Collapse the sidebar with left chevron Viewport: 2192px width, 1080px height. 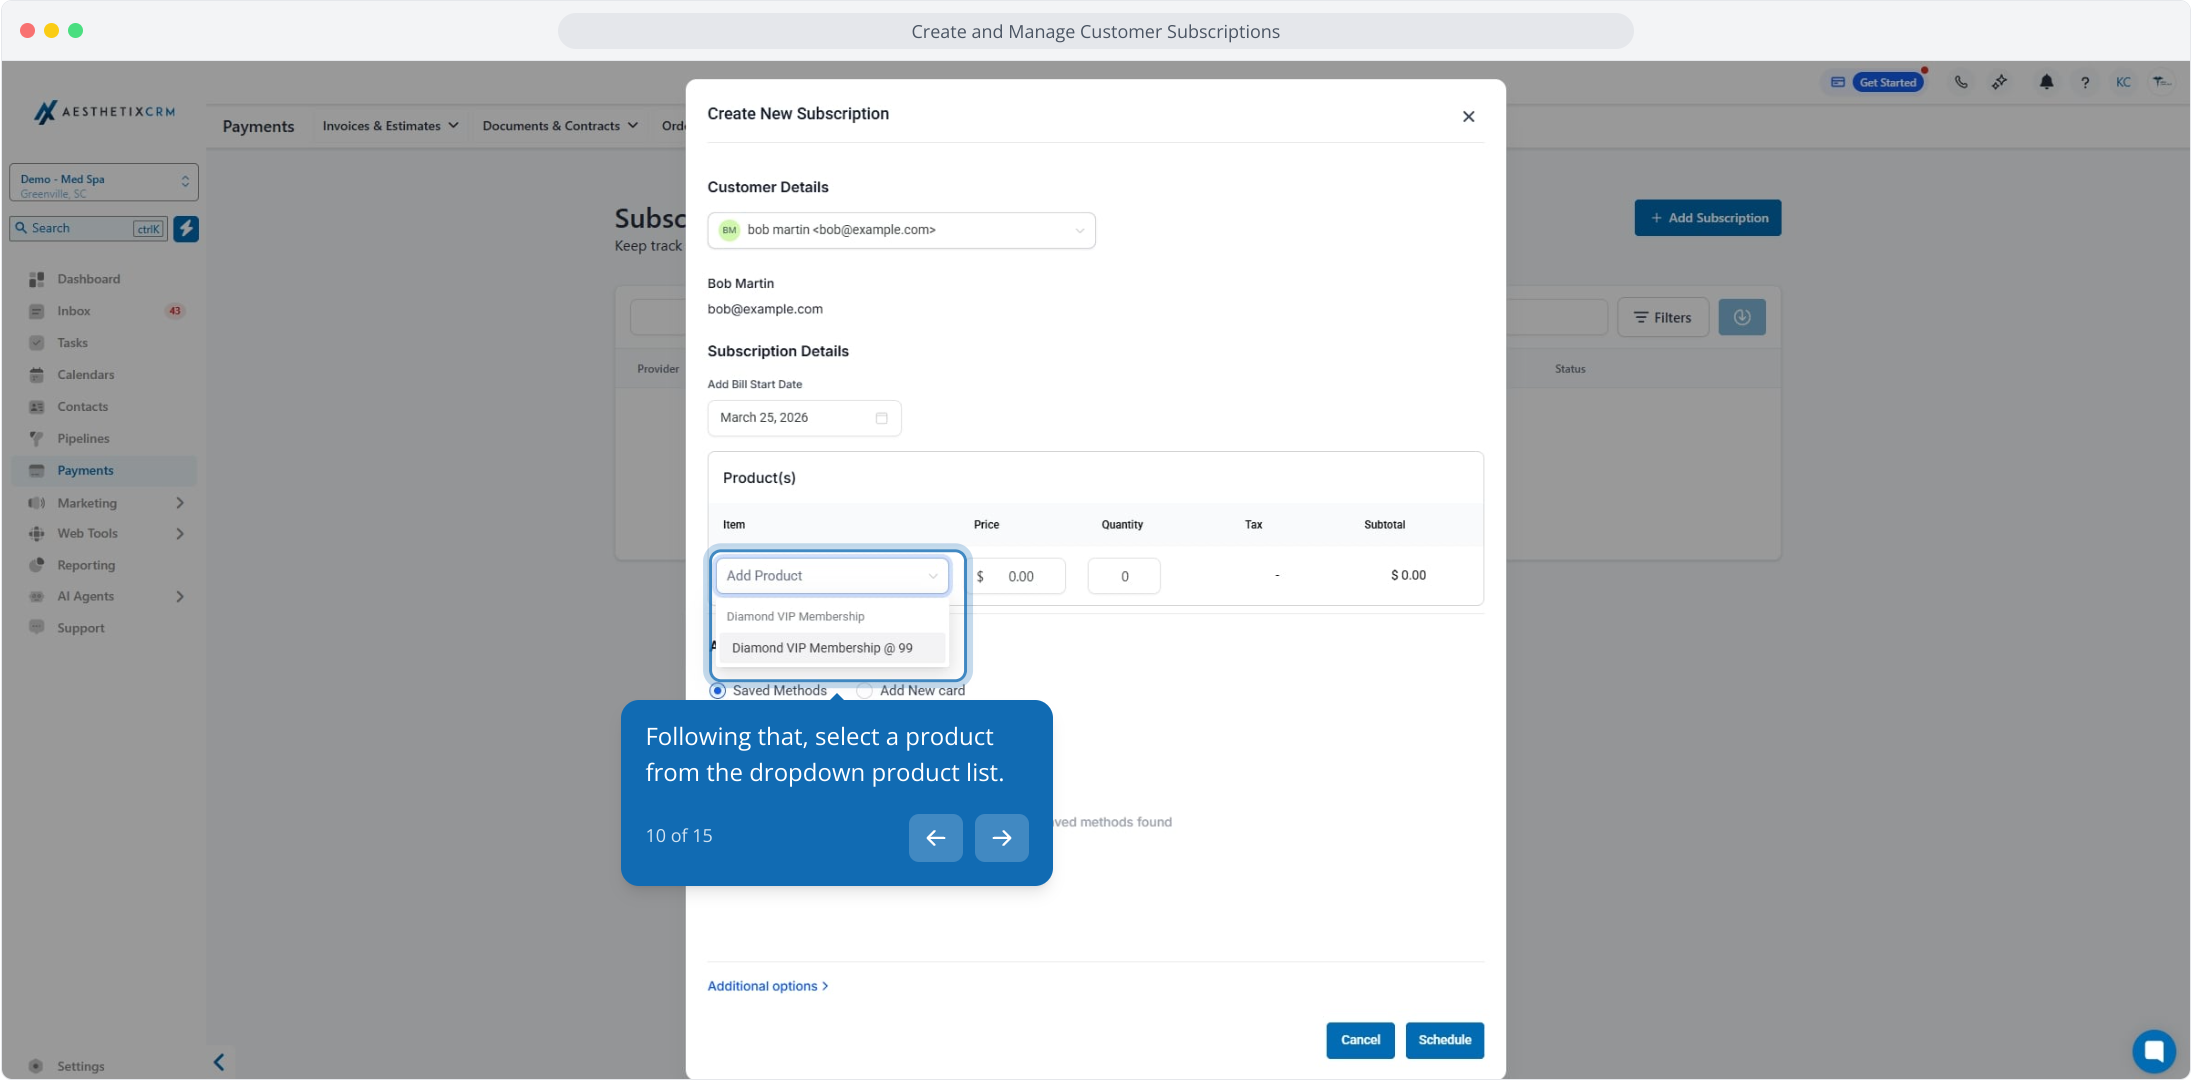tap(219, 1062)
